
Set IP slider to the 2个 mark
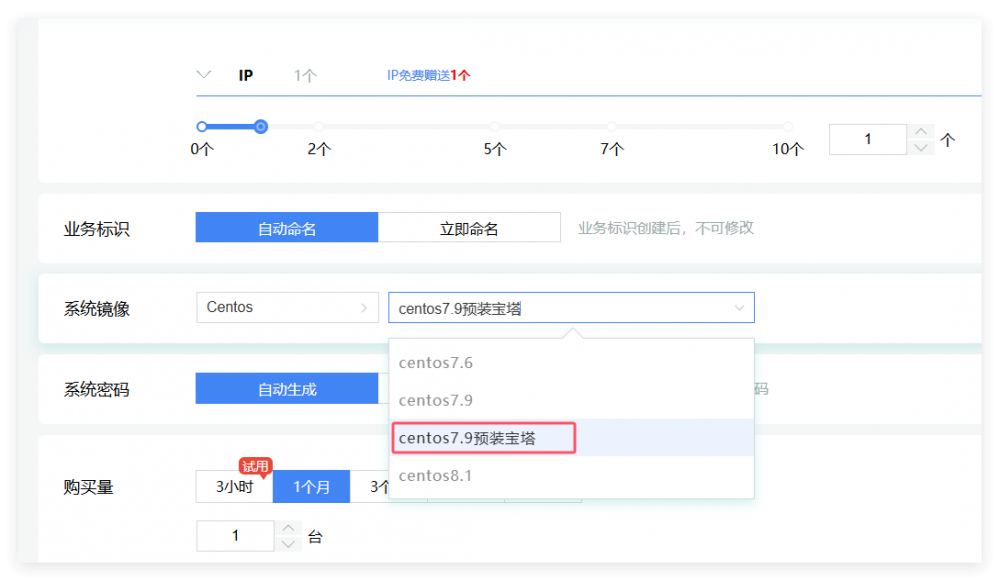tap(319, 126)
